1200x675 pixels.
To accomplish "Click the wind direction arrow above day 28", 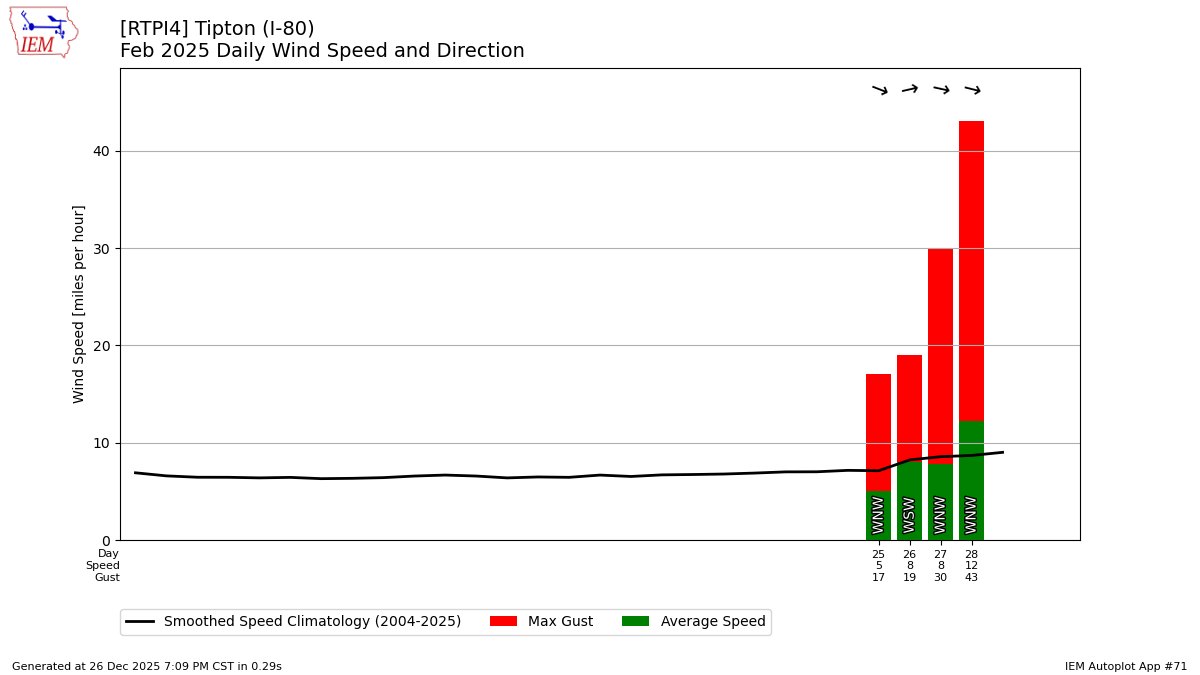I will [x=972, y=90].
